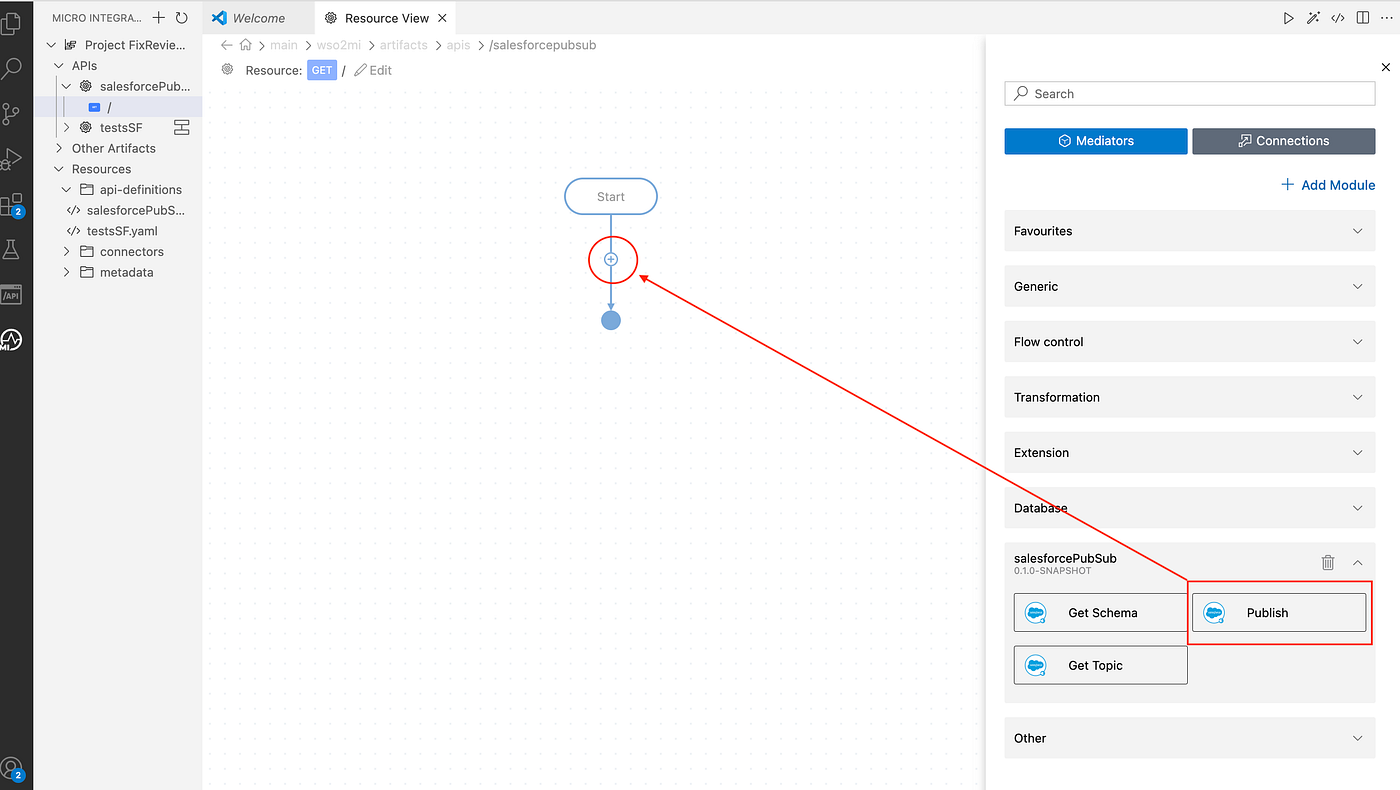Expand the Transformation section
This screenshot has width=1400, height=790.
(1190, 397)
